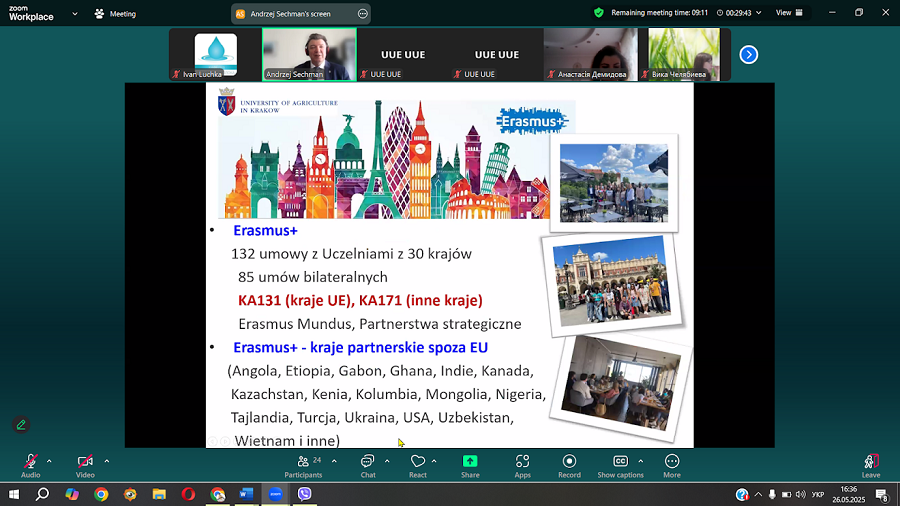Open the Participants panel

coord(304,465)
